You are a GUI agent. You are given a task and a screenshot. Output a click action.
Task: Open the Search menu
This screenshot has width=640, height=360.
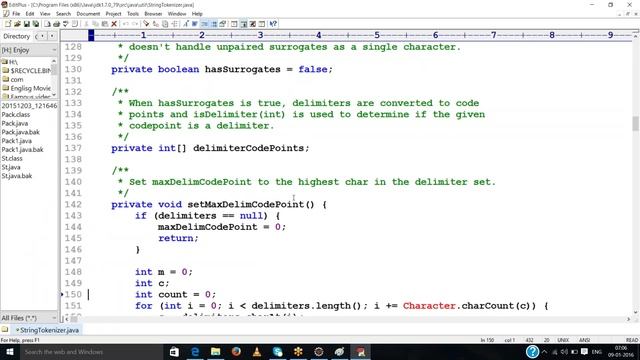63,14
